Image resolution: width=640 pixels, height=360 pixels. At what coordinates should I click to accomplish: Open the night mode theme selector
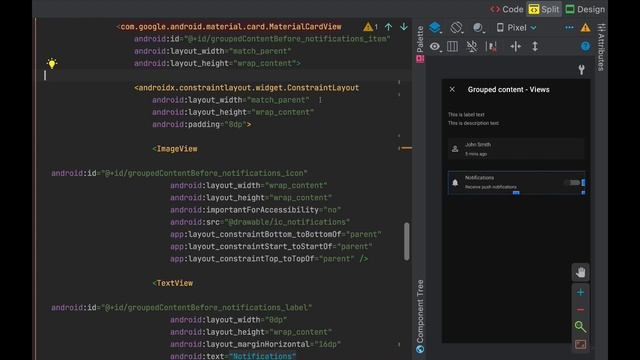pos(478,27)
